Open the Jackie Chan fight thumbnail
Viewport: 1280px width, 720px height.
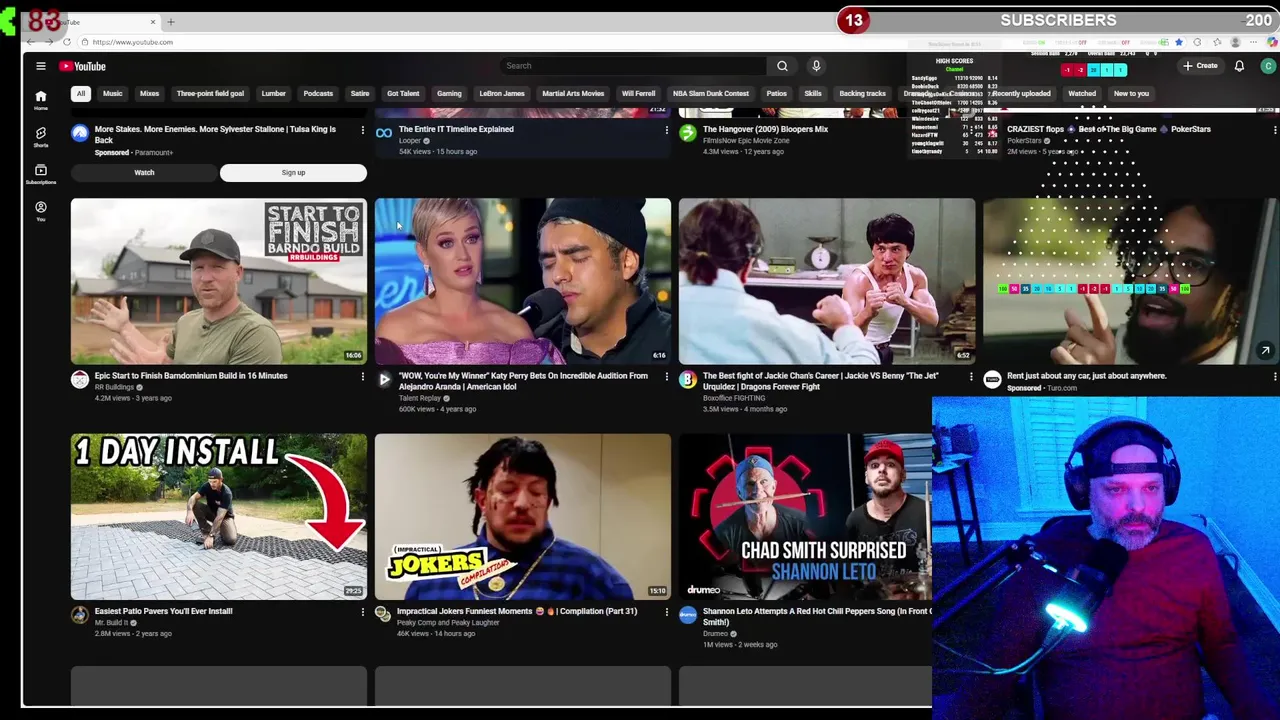pos(827,281)
